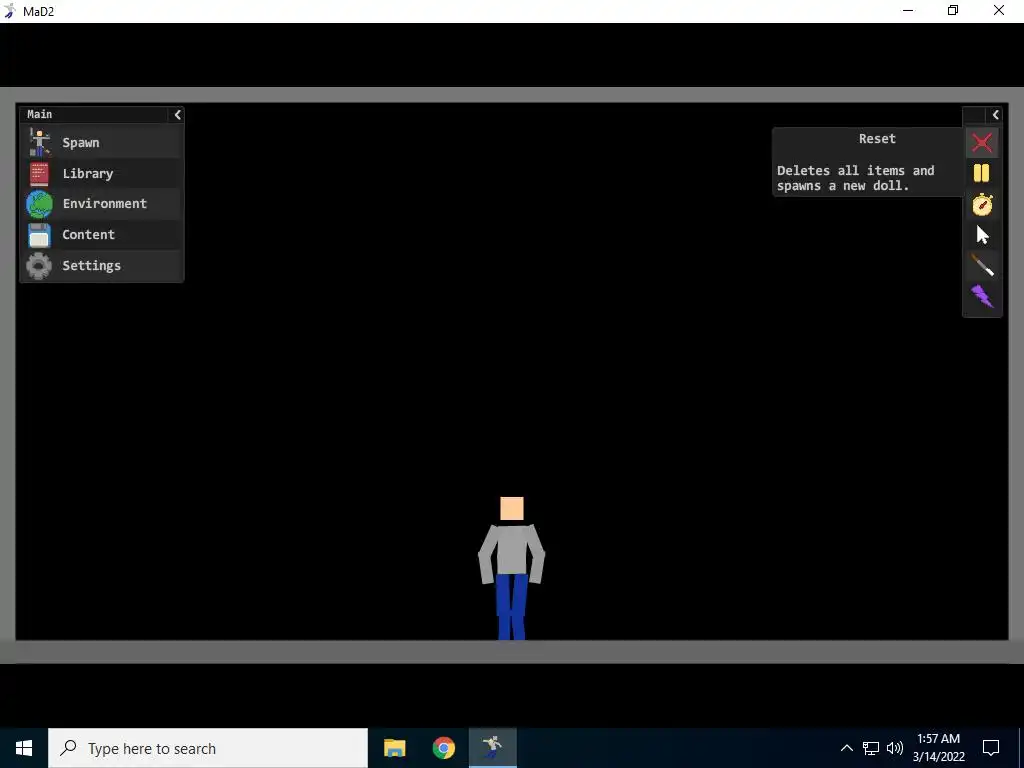Viewport: 1024px width, 768px height.
Task: Click the Environment globe icon
Action: 39,204
